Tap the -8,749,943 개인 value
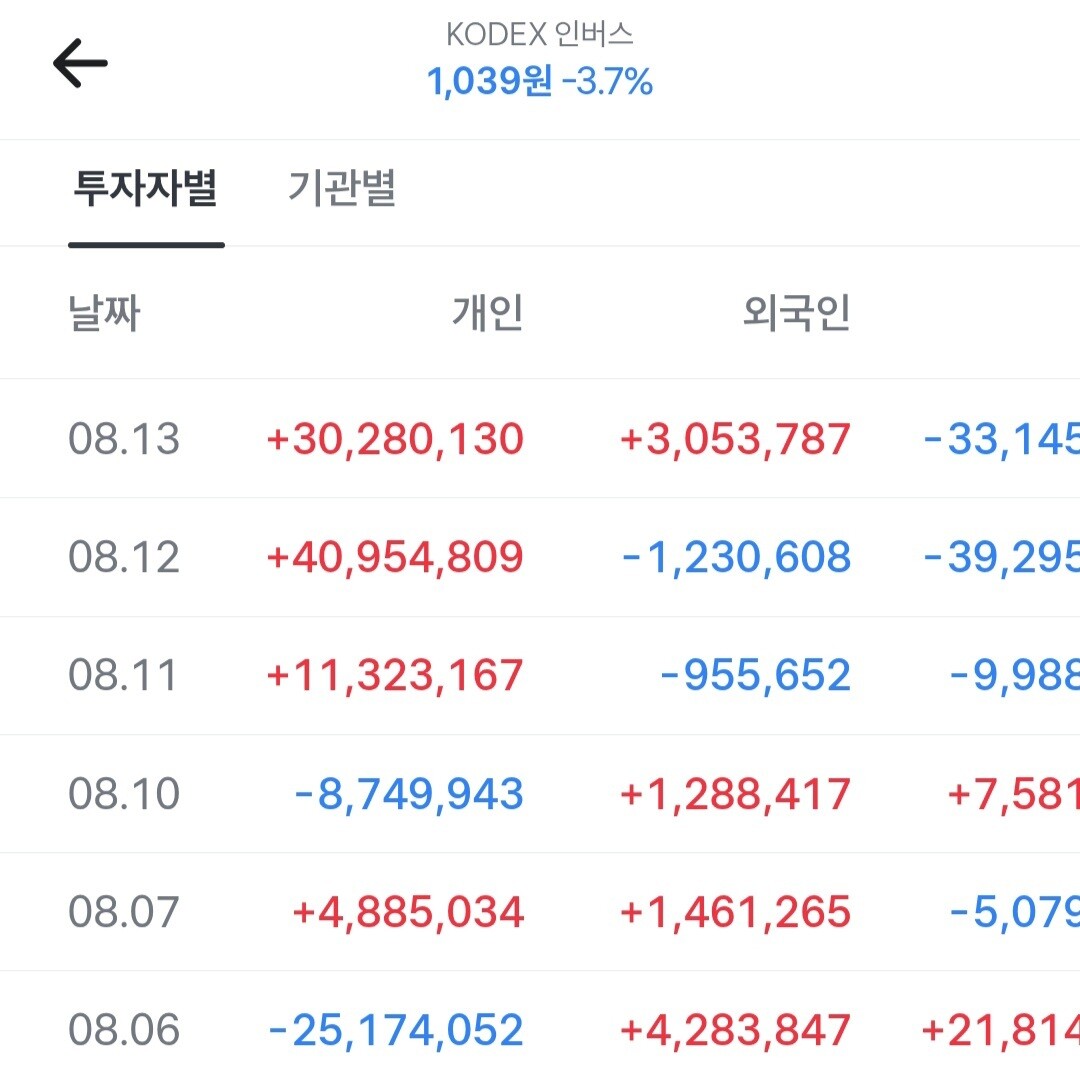The image size is (1080, 1080). 409,794
